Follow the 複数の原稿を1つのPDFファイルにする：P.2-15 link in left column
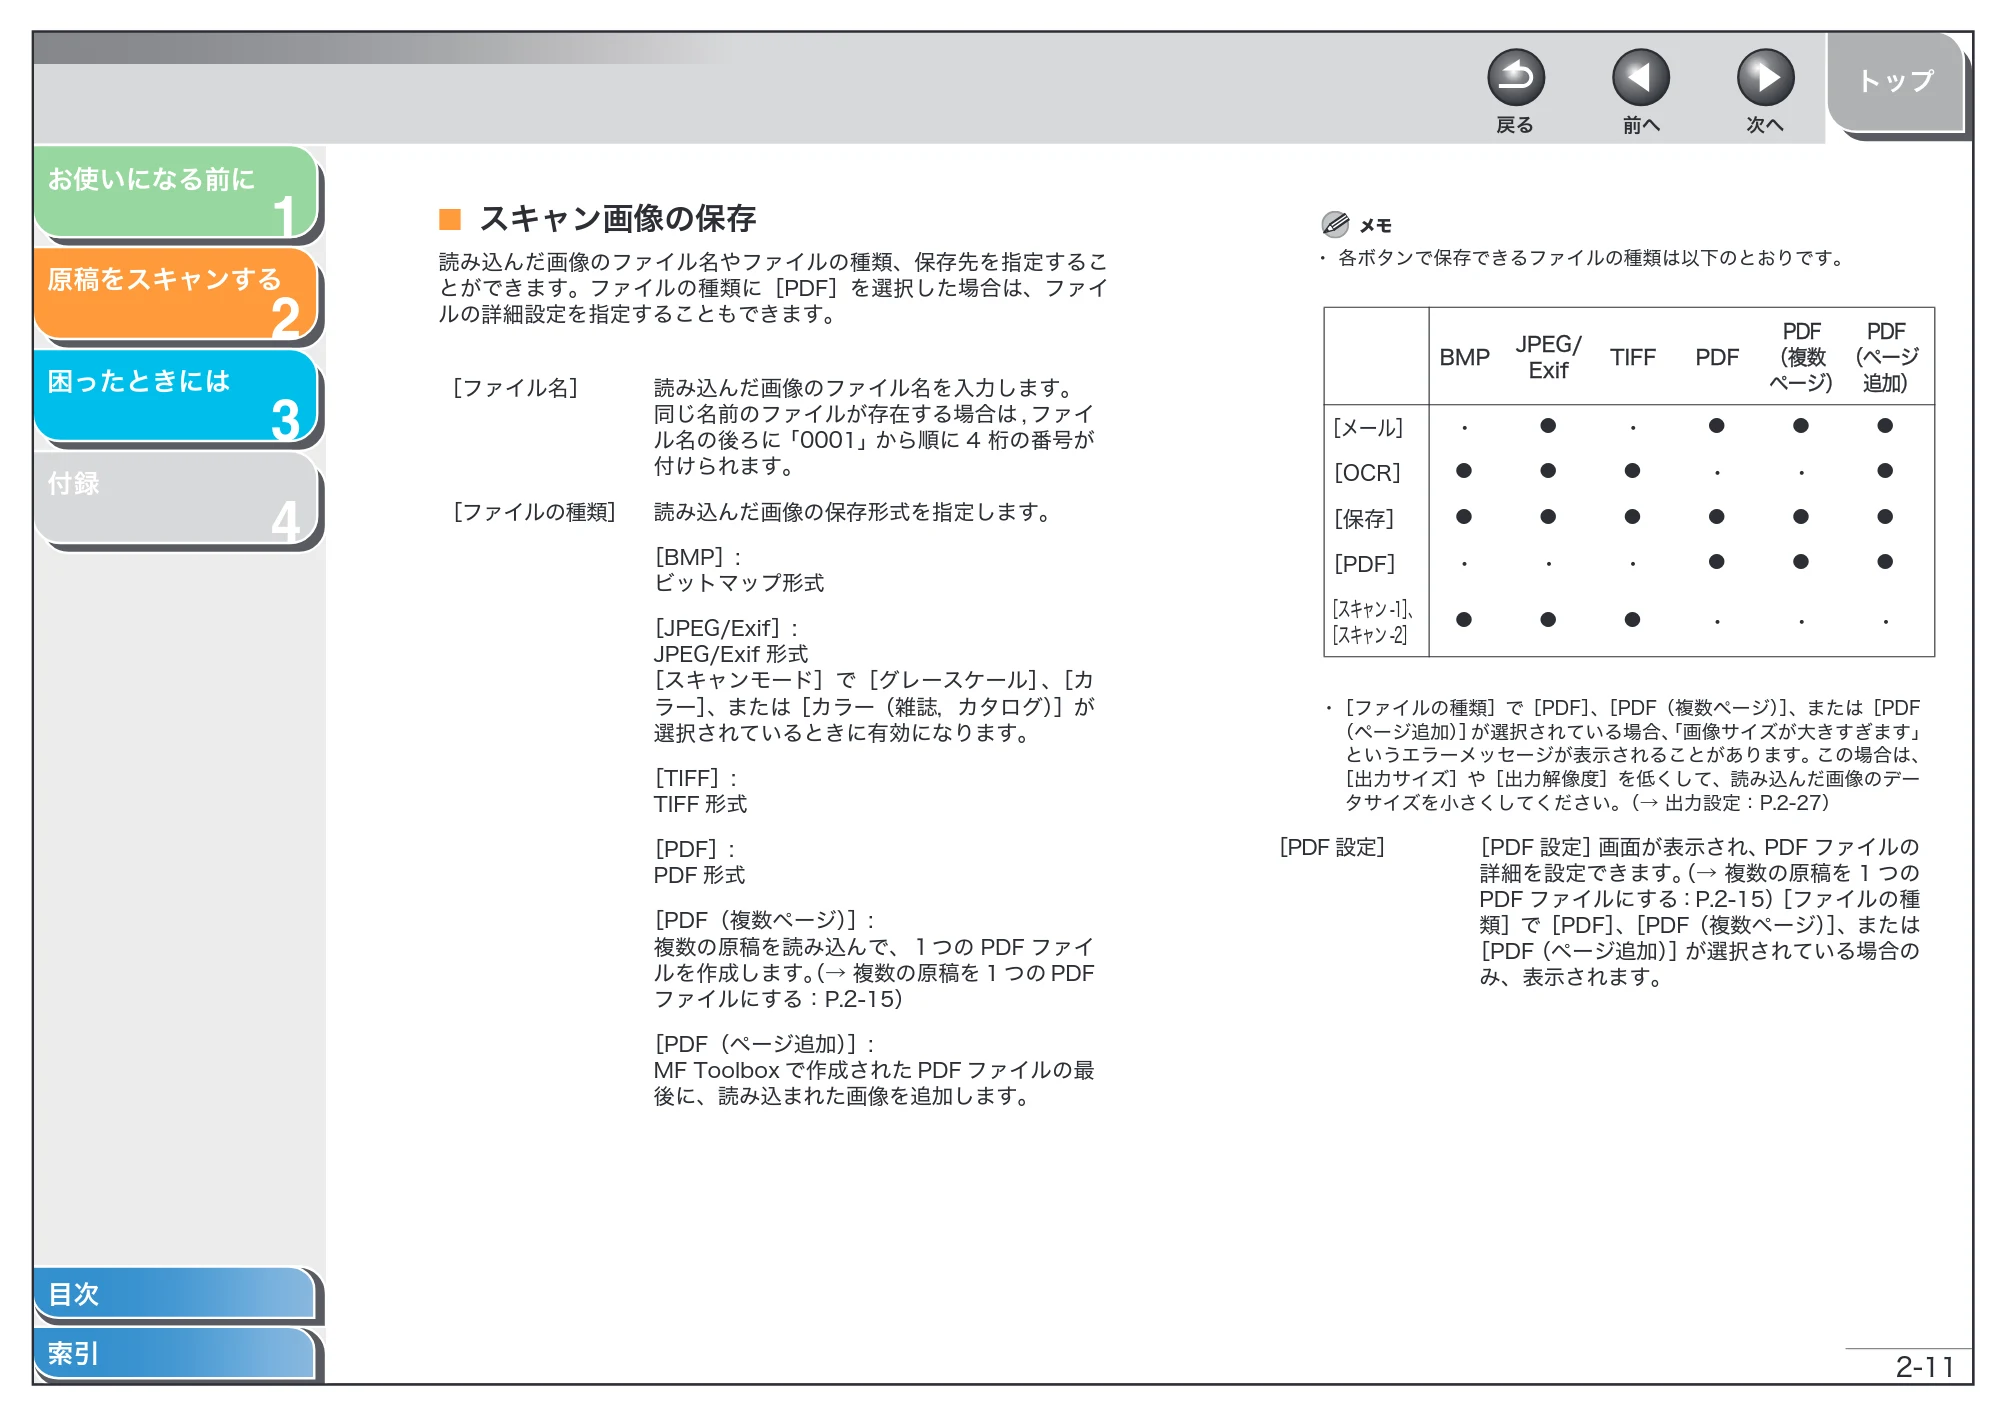The image size is (2000, 1415). click(874, 986)
